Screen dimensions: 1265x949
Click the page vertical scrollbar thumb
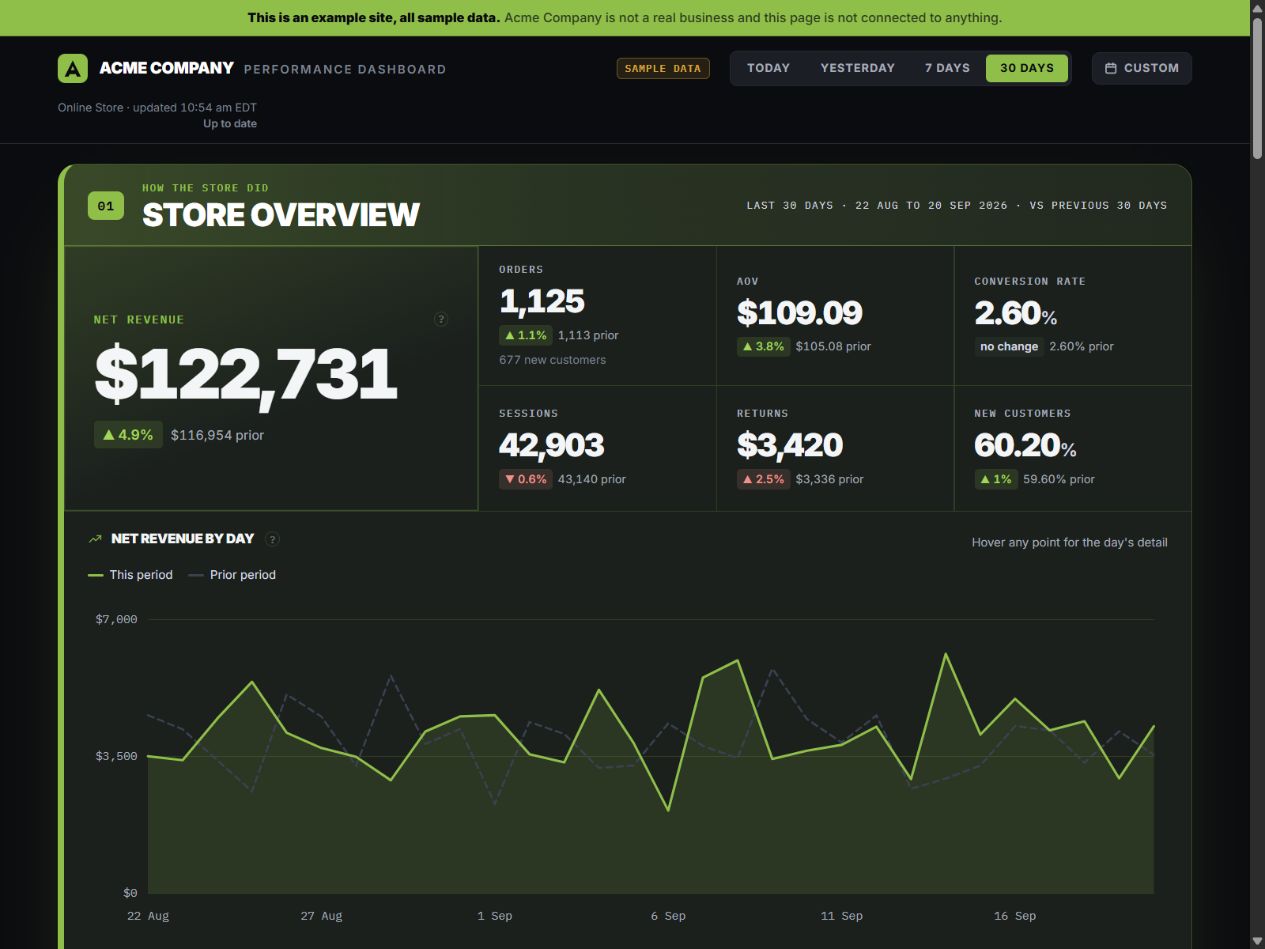1257,88
